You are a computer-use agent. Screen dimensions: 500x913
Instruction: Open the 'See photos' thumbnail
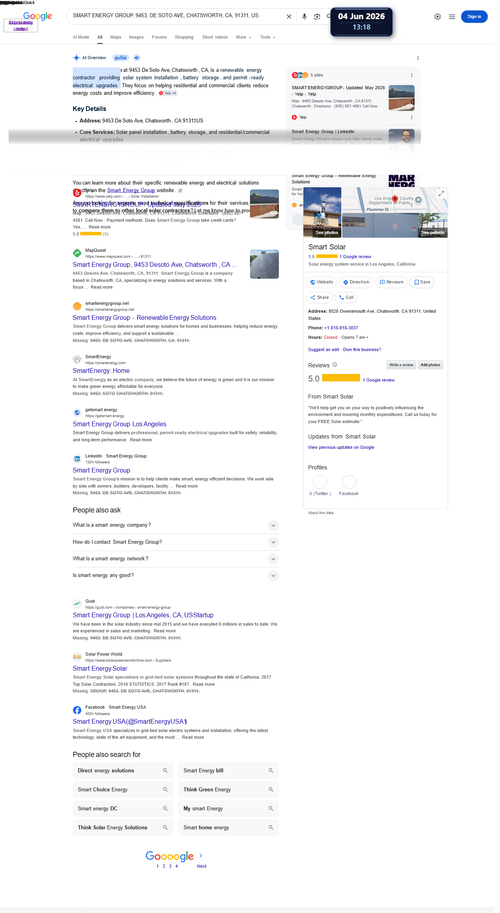pos(322,212)
